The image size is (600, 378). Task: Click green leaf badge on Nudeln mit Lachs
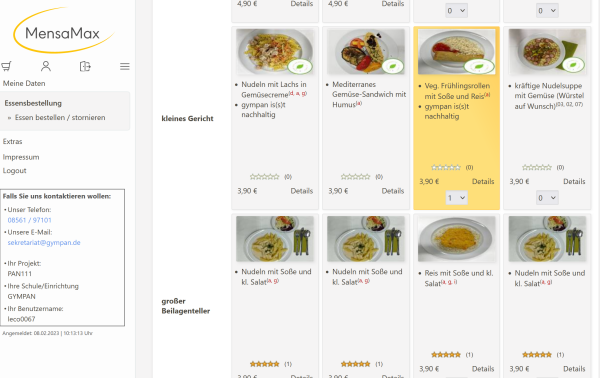click(300, 67)
